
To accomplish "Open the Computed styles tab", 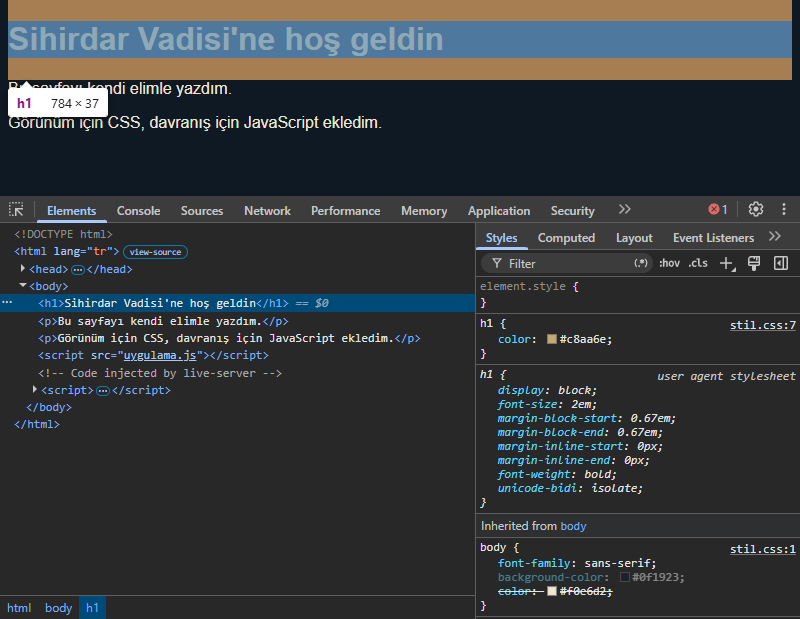I will point(566,238).
